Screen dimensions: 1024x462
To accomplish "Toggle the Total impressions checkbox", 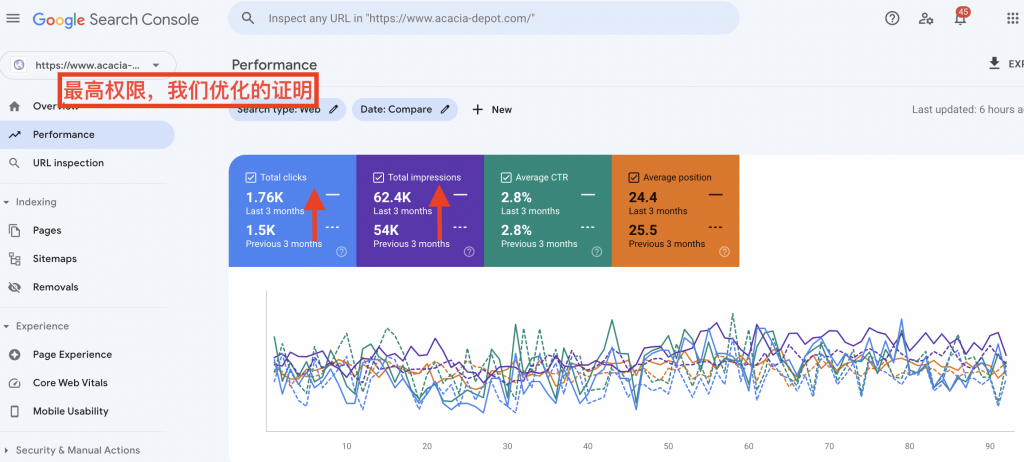I will (x=378, y=177).
